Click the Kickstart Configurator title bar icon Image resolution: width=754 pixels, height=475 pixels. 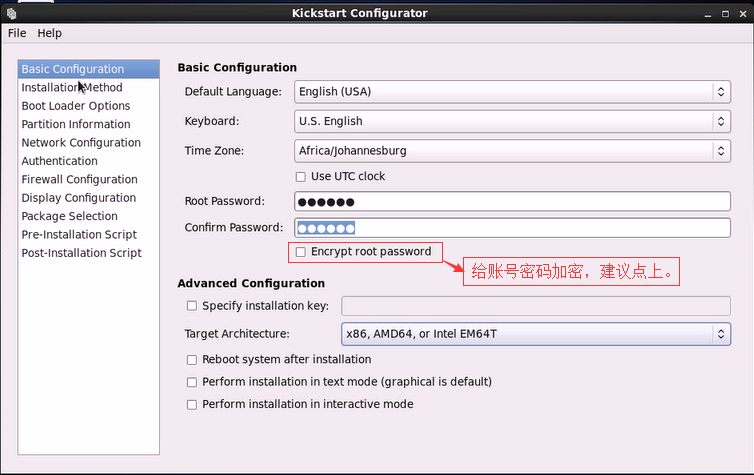tap(12, 14)
